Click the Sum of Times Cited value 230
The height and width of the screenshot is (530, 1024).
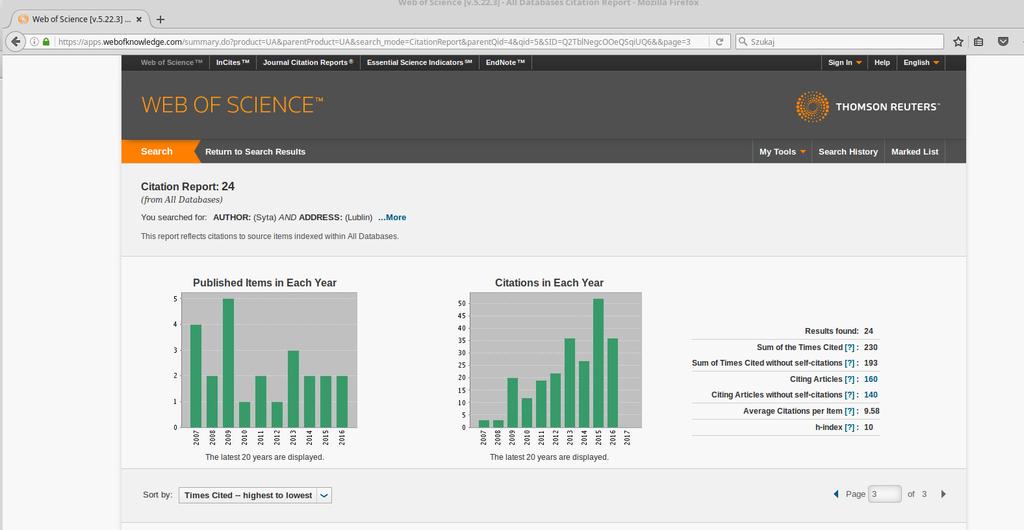[x=871, y=347]
